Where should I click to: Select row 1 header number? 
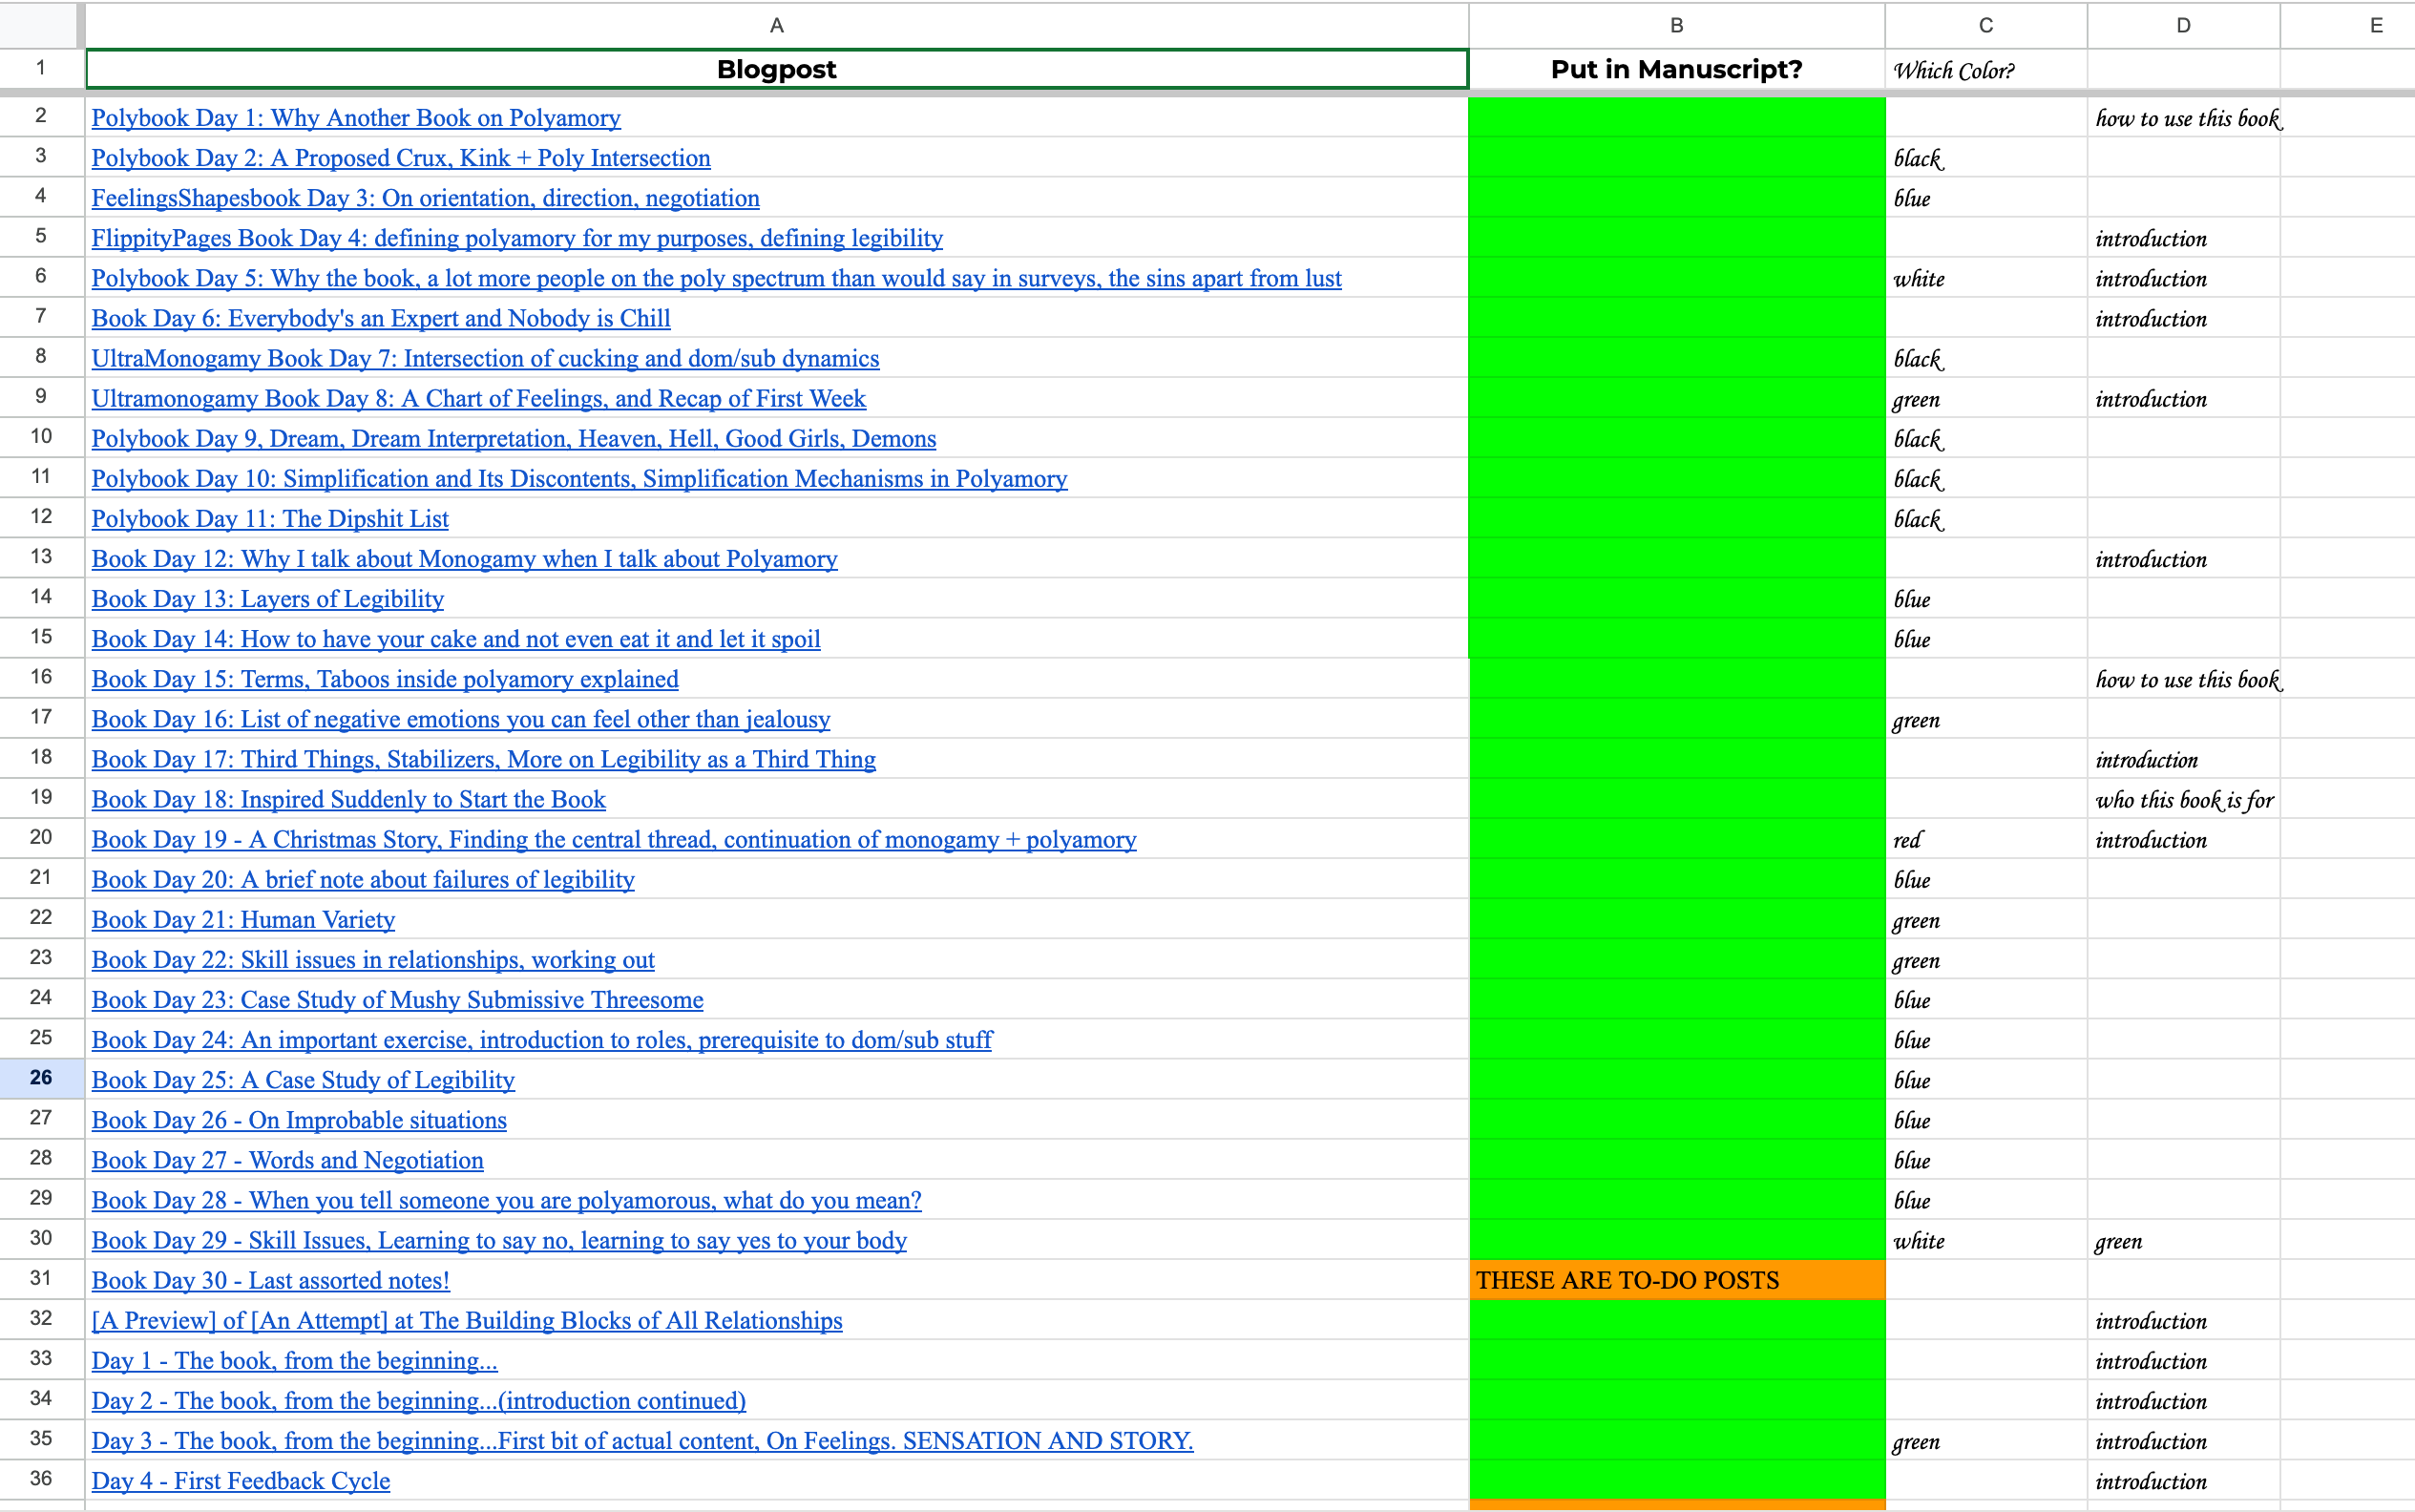coord(40,68)
